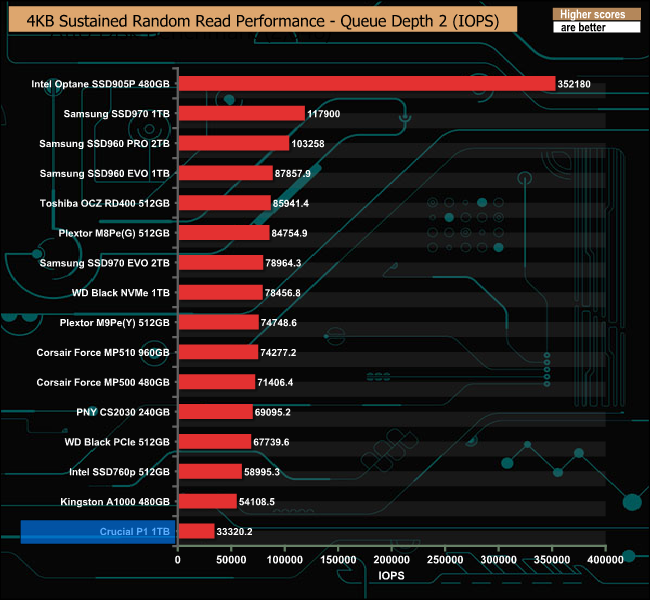This screenshot has height=600, width=650.
Task: Select the 'PNY CS2030 240GB' label
Action: [x=123, y=412]
